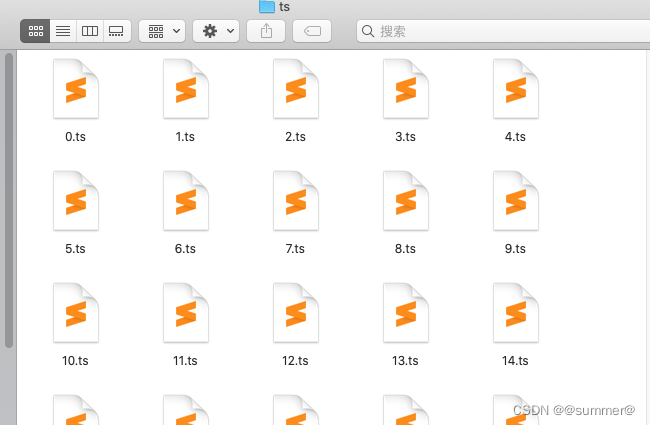Click the file name label 0.ts
Image resolution: width=650 pixels, height=425 pixels.
(x=75, y=136)
